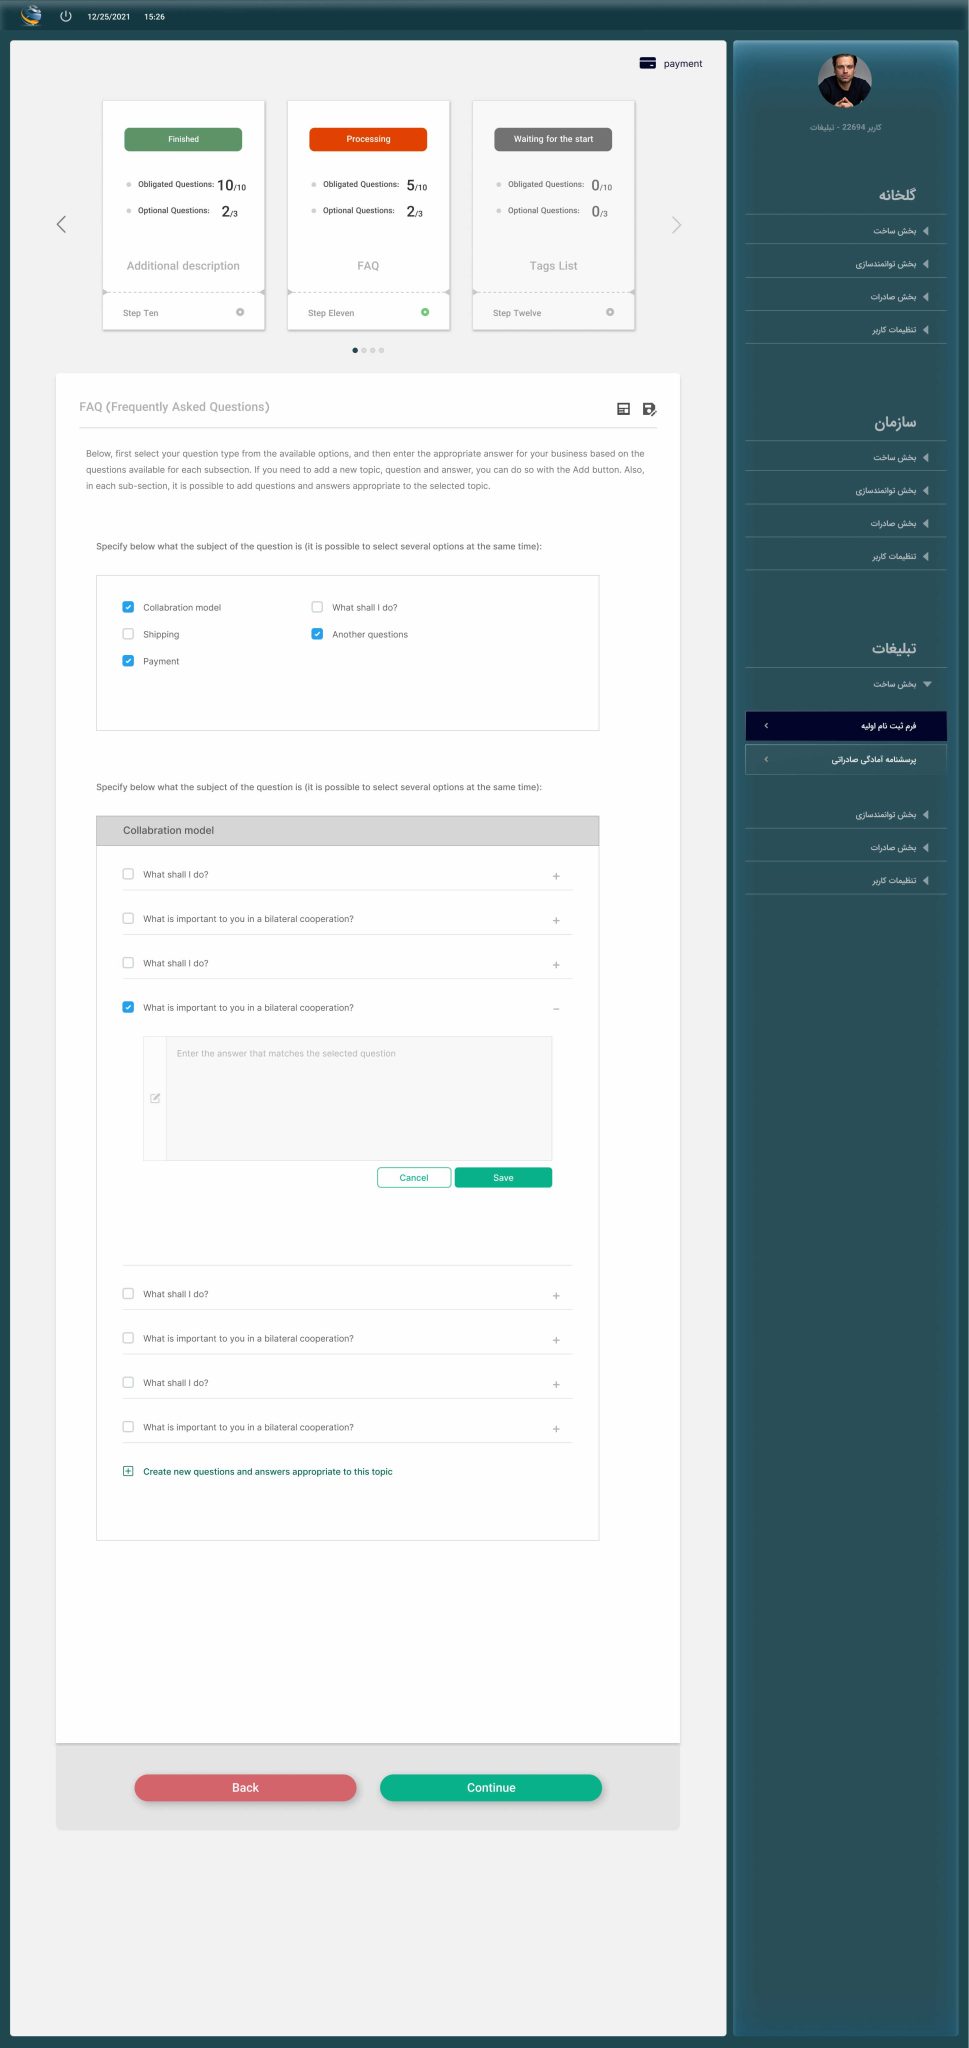This screenshot has width=969, height=2048.
Task: Check the Shipping subject checkbox
Action: 128,634
